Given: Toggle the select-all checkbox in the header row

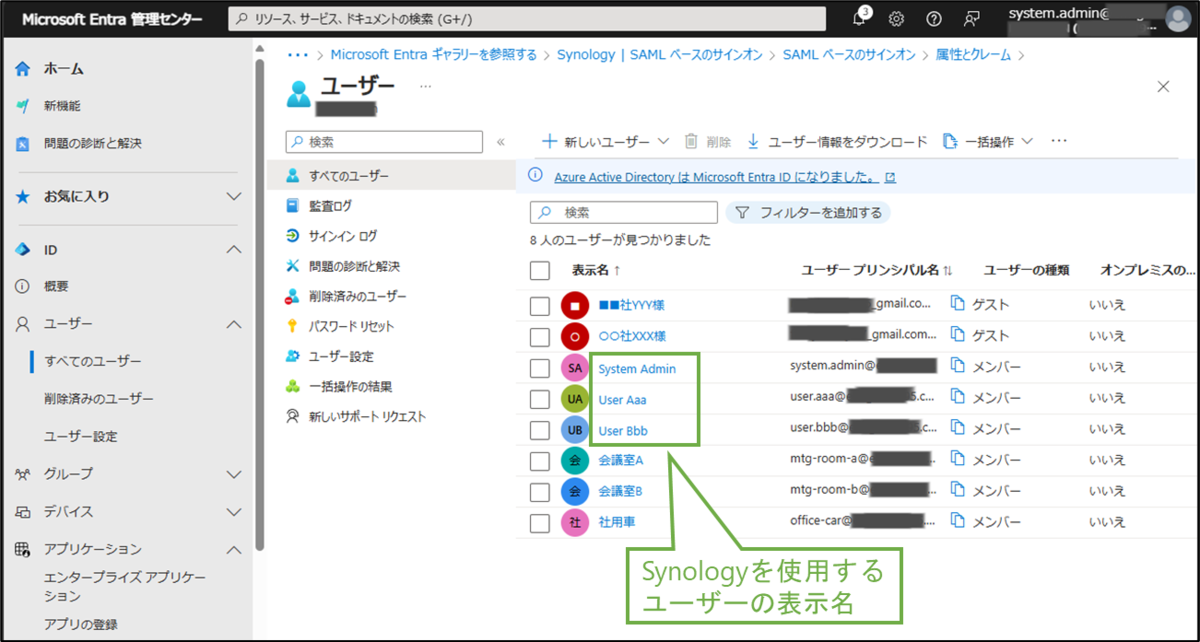Looking at the screenshot, I should point(540,270).
